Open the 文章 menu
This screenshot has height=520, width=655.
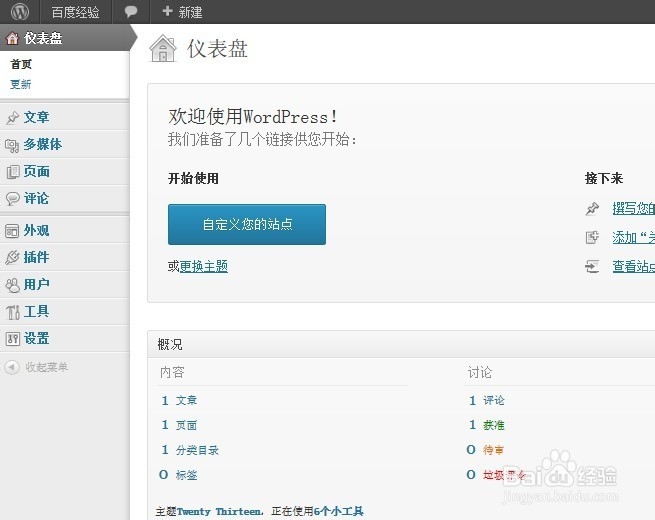pyautogui.click(x=36, y=117)
